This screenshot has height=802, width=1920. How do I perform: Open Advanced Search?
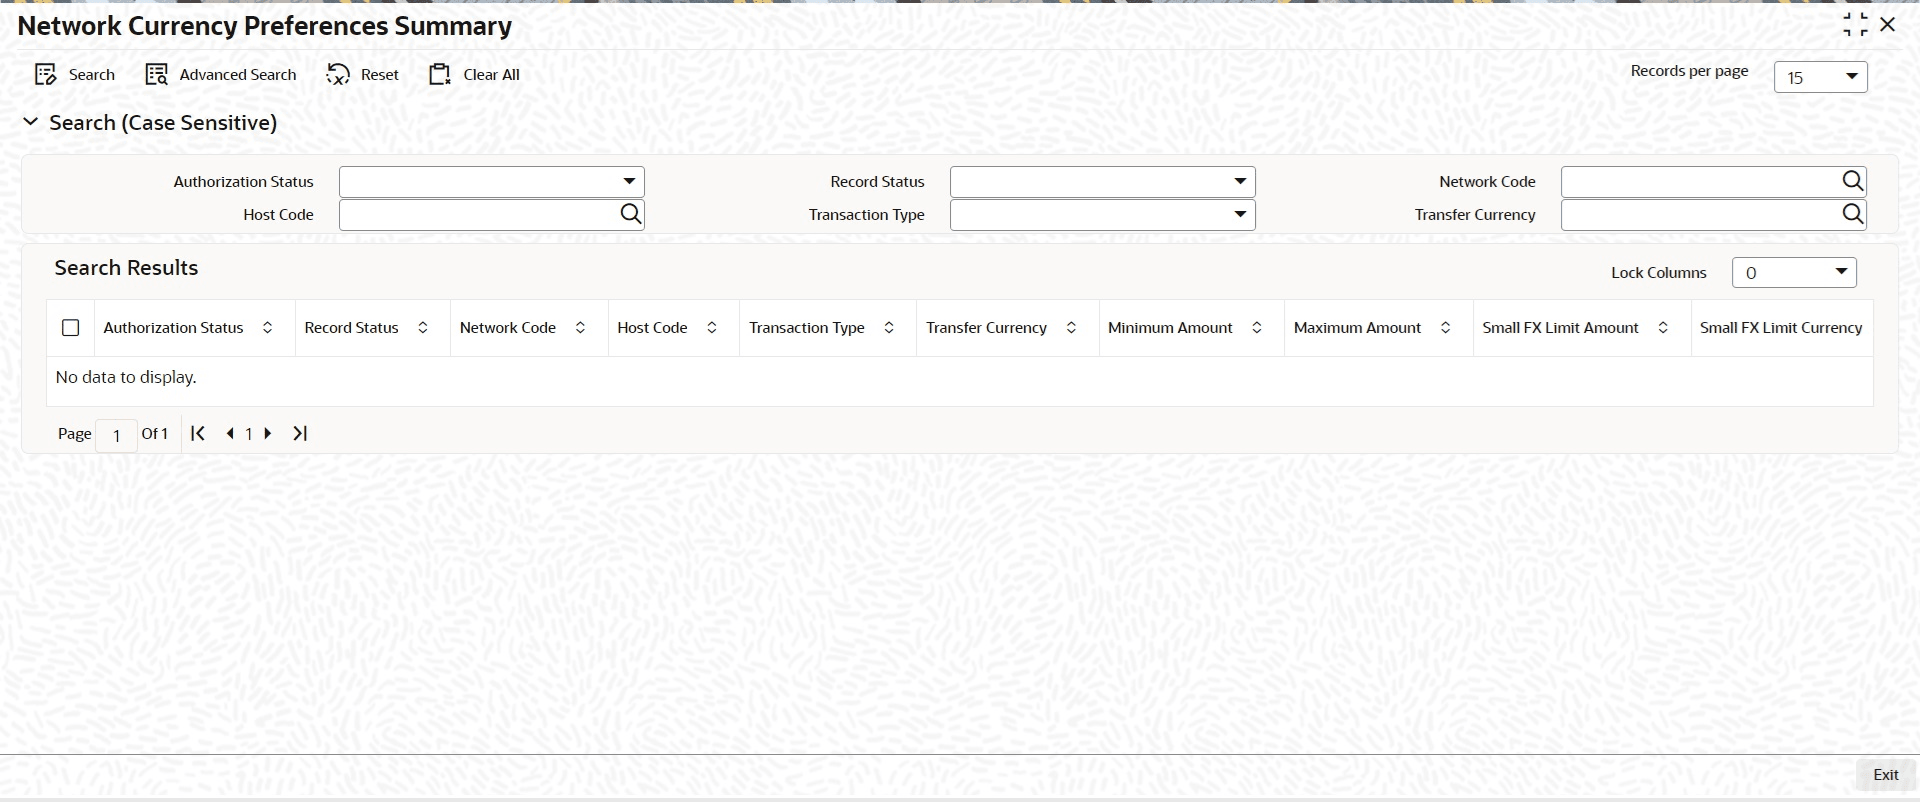pos(221,75)
